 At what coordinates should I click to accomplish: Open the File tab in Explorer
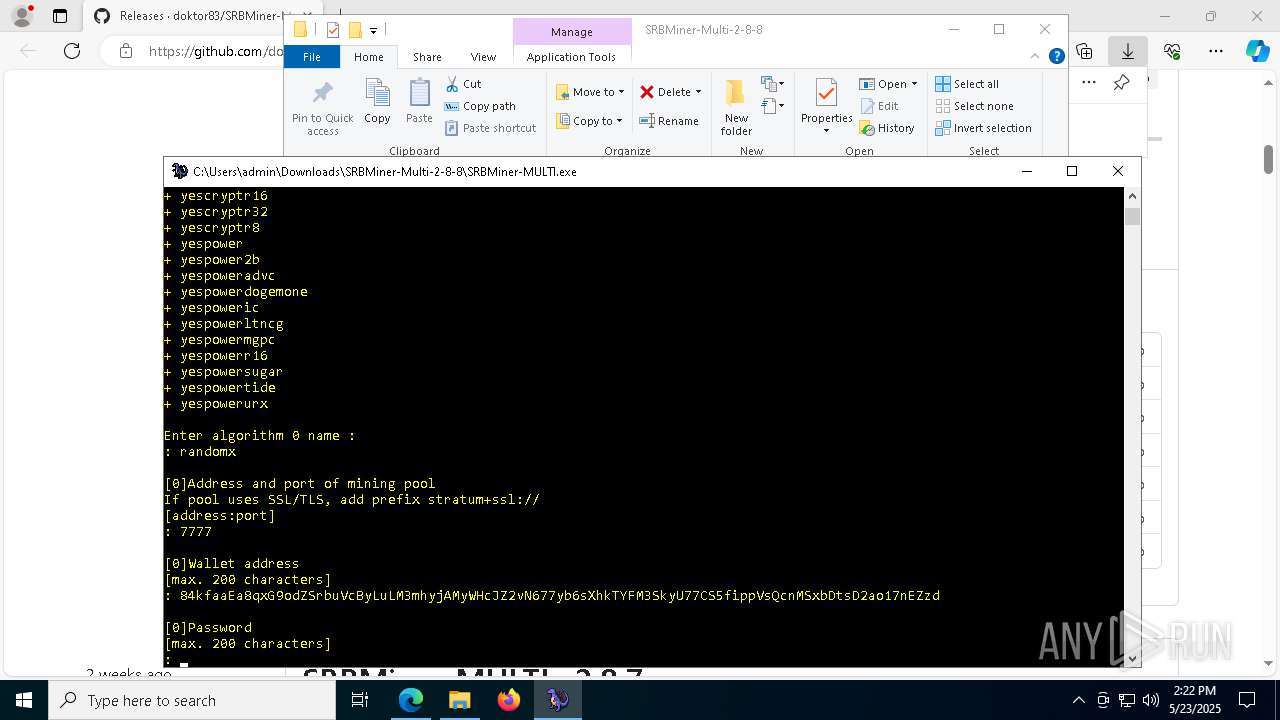(x=312, y=57)
